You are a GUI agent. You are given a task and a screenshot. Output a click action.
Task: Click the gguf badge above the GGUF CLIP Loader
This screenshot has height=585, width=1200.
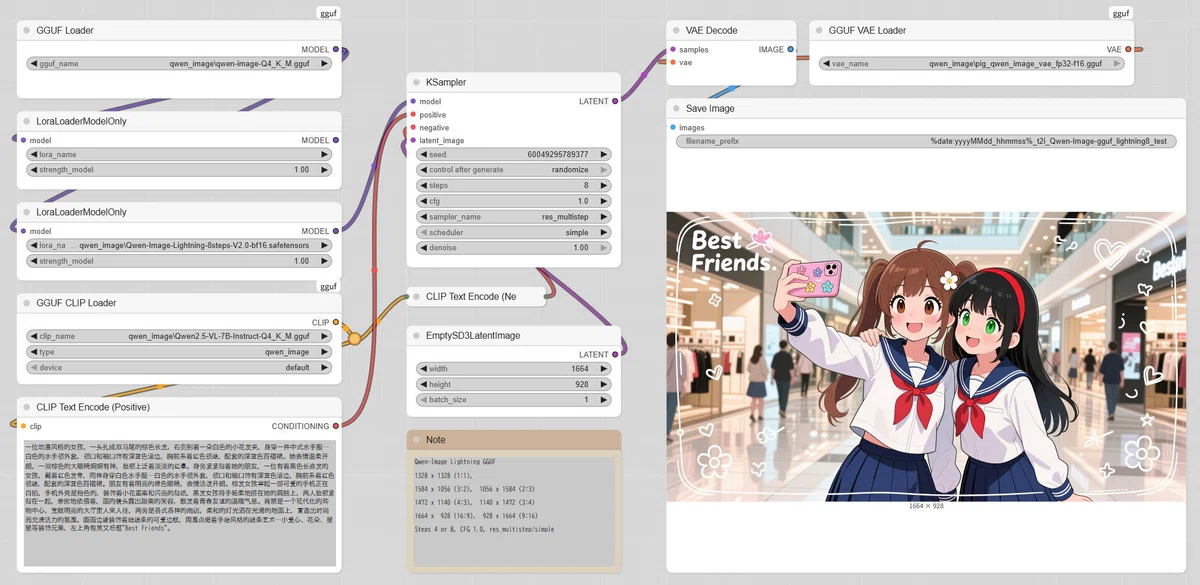pos(328,286)
